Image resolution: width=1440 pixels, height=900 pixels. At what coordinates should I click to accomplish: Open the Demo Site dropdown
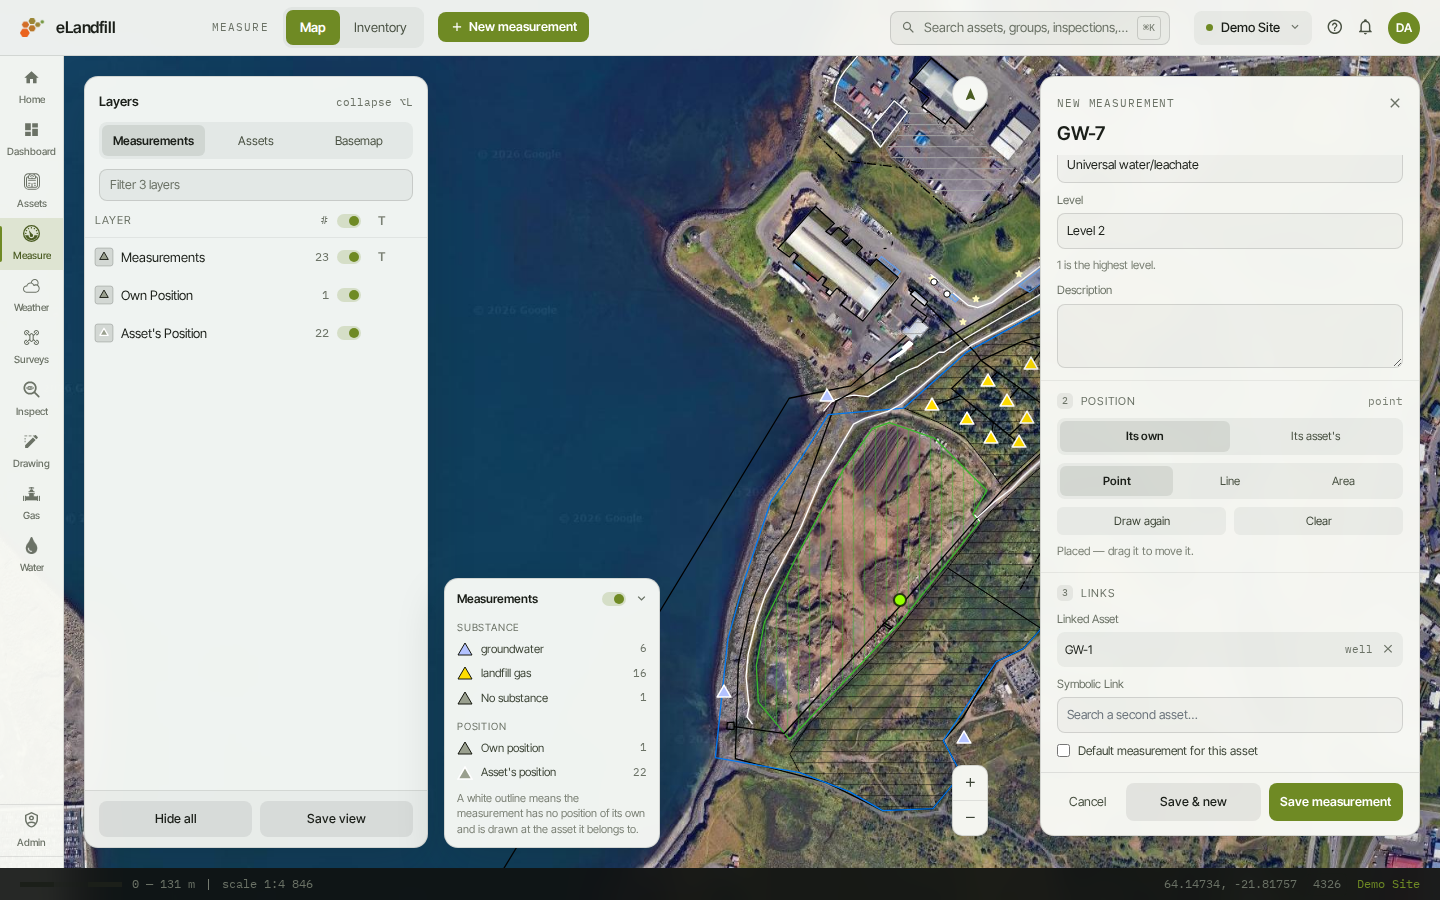pos(1252,27)
